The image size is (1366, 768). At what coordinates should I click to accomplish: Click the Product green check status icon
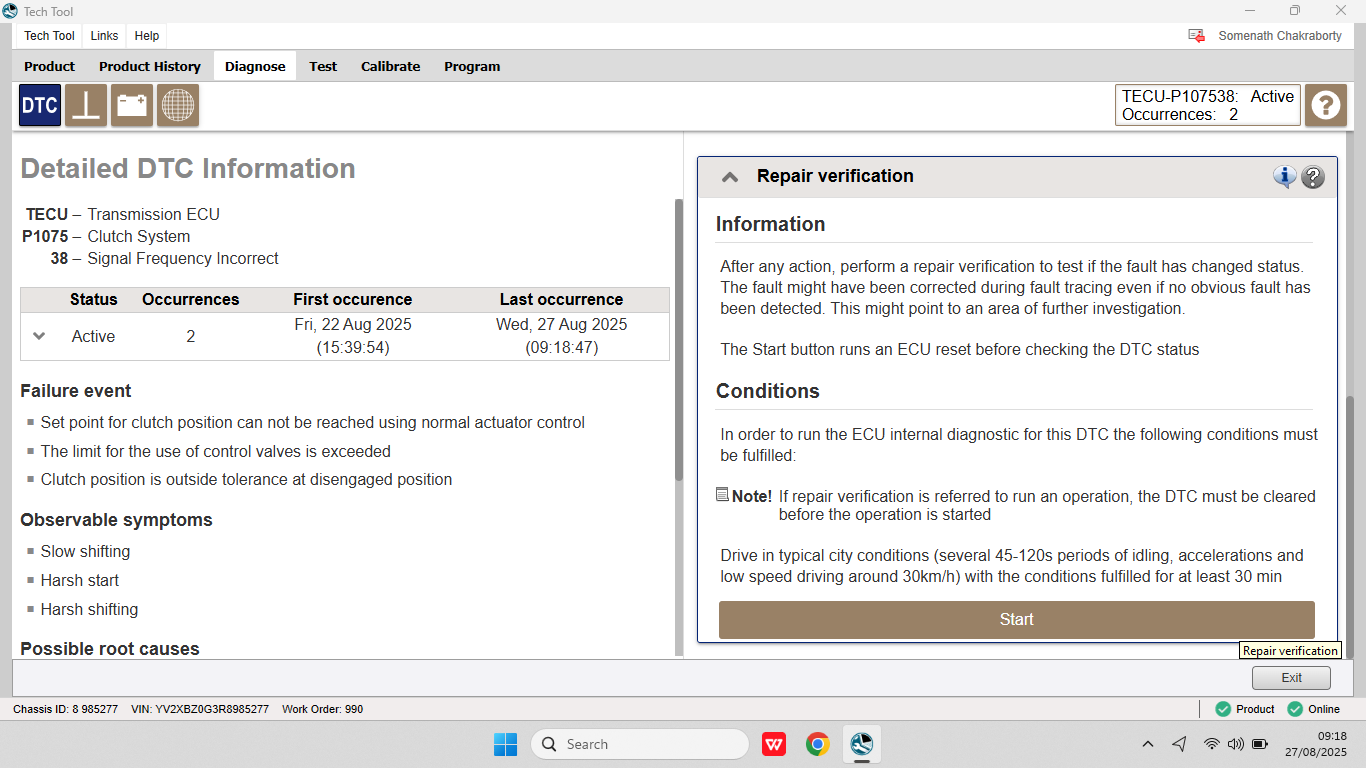click(x=1223, y=709)
